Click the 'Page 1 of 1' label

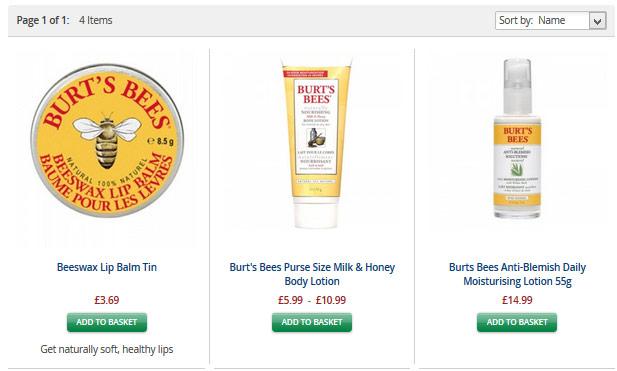(x=43, y=20)
